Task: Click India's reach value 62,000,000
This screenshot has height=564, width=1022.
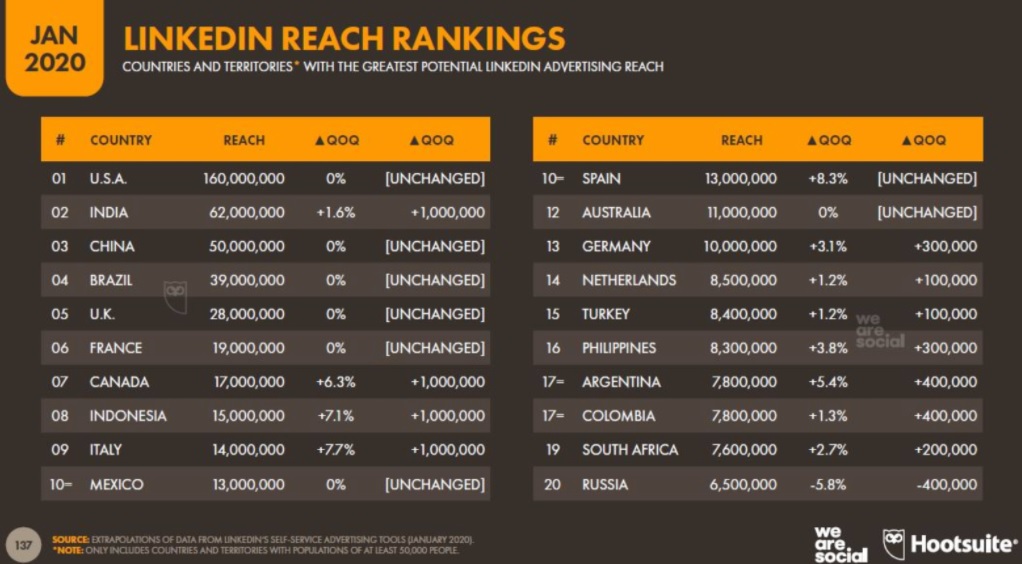Action: pyautogui.click(x=246, y=213)
